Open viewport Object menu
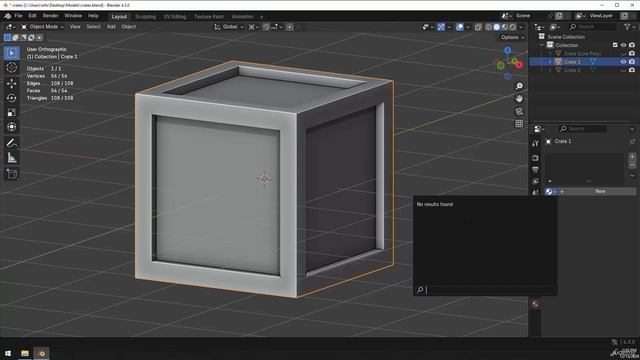This screenshot has height=360, width=640. tap(129, 27)
